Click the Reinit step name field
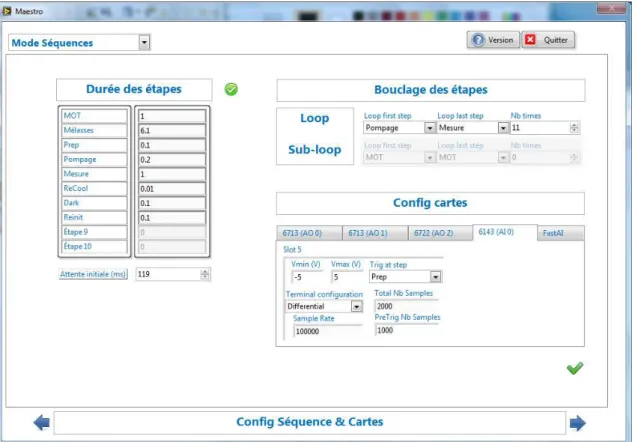635x442 pixels. 94,218
